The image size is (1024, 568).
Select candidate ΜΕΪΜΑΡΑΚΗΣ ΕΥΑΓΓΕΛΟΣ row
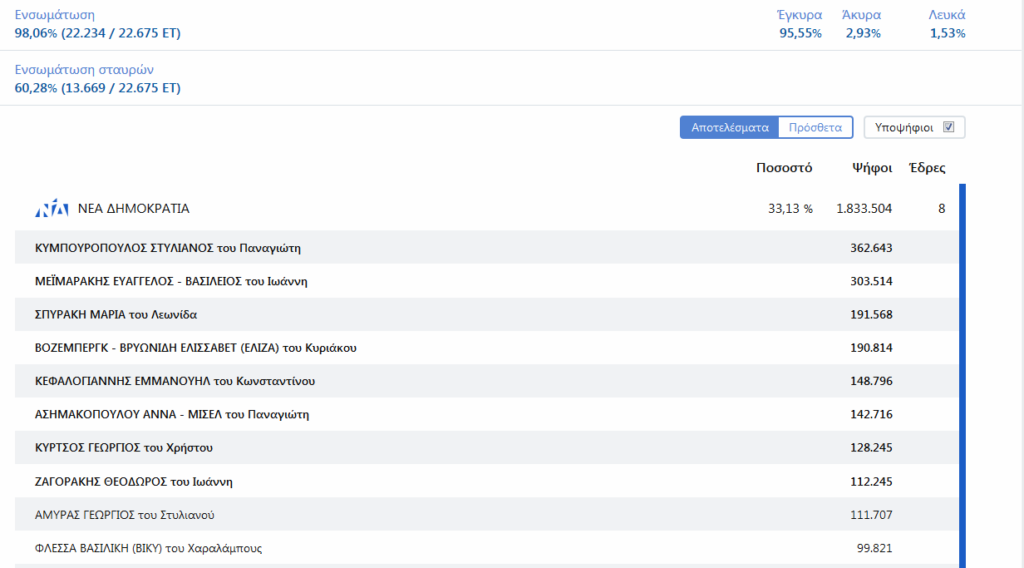point(171,281)
